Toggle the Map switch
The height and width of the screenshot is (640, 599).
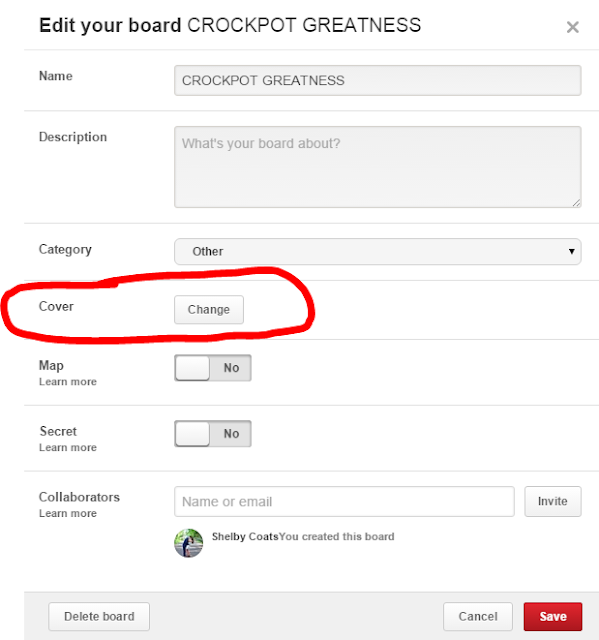click(213, 368)
